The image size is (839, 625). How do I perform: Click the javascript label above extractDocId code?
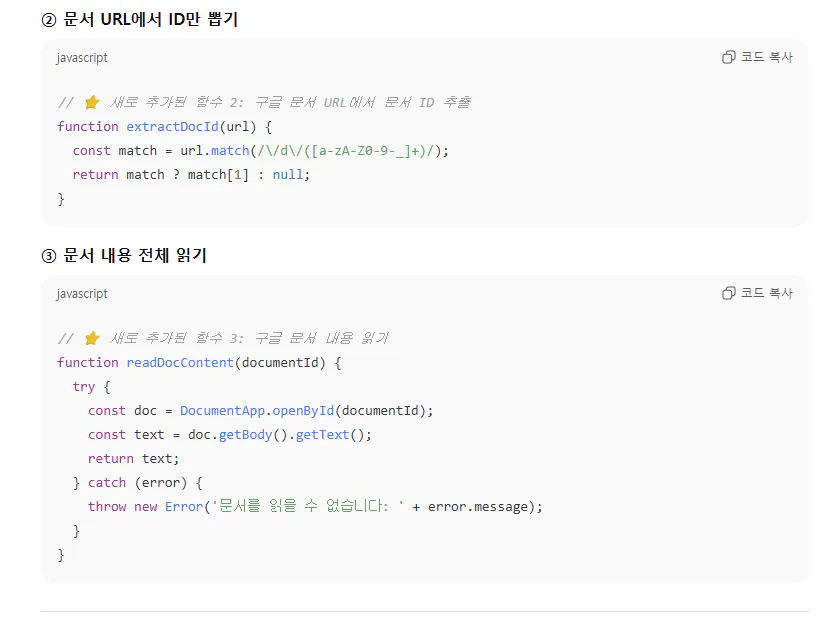(82, 58)
